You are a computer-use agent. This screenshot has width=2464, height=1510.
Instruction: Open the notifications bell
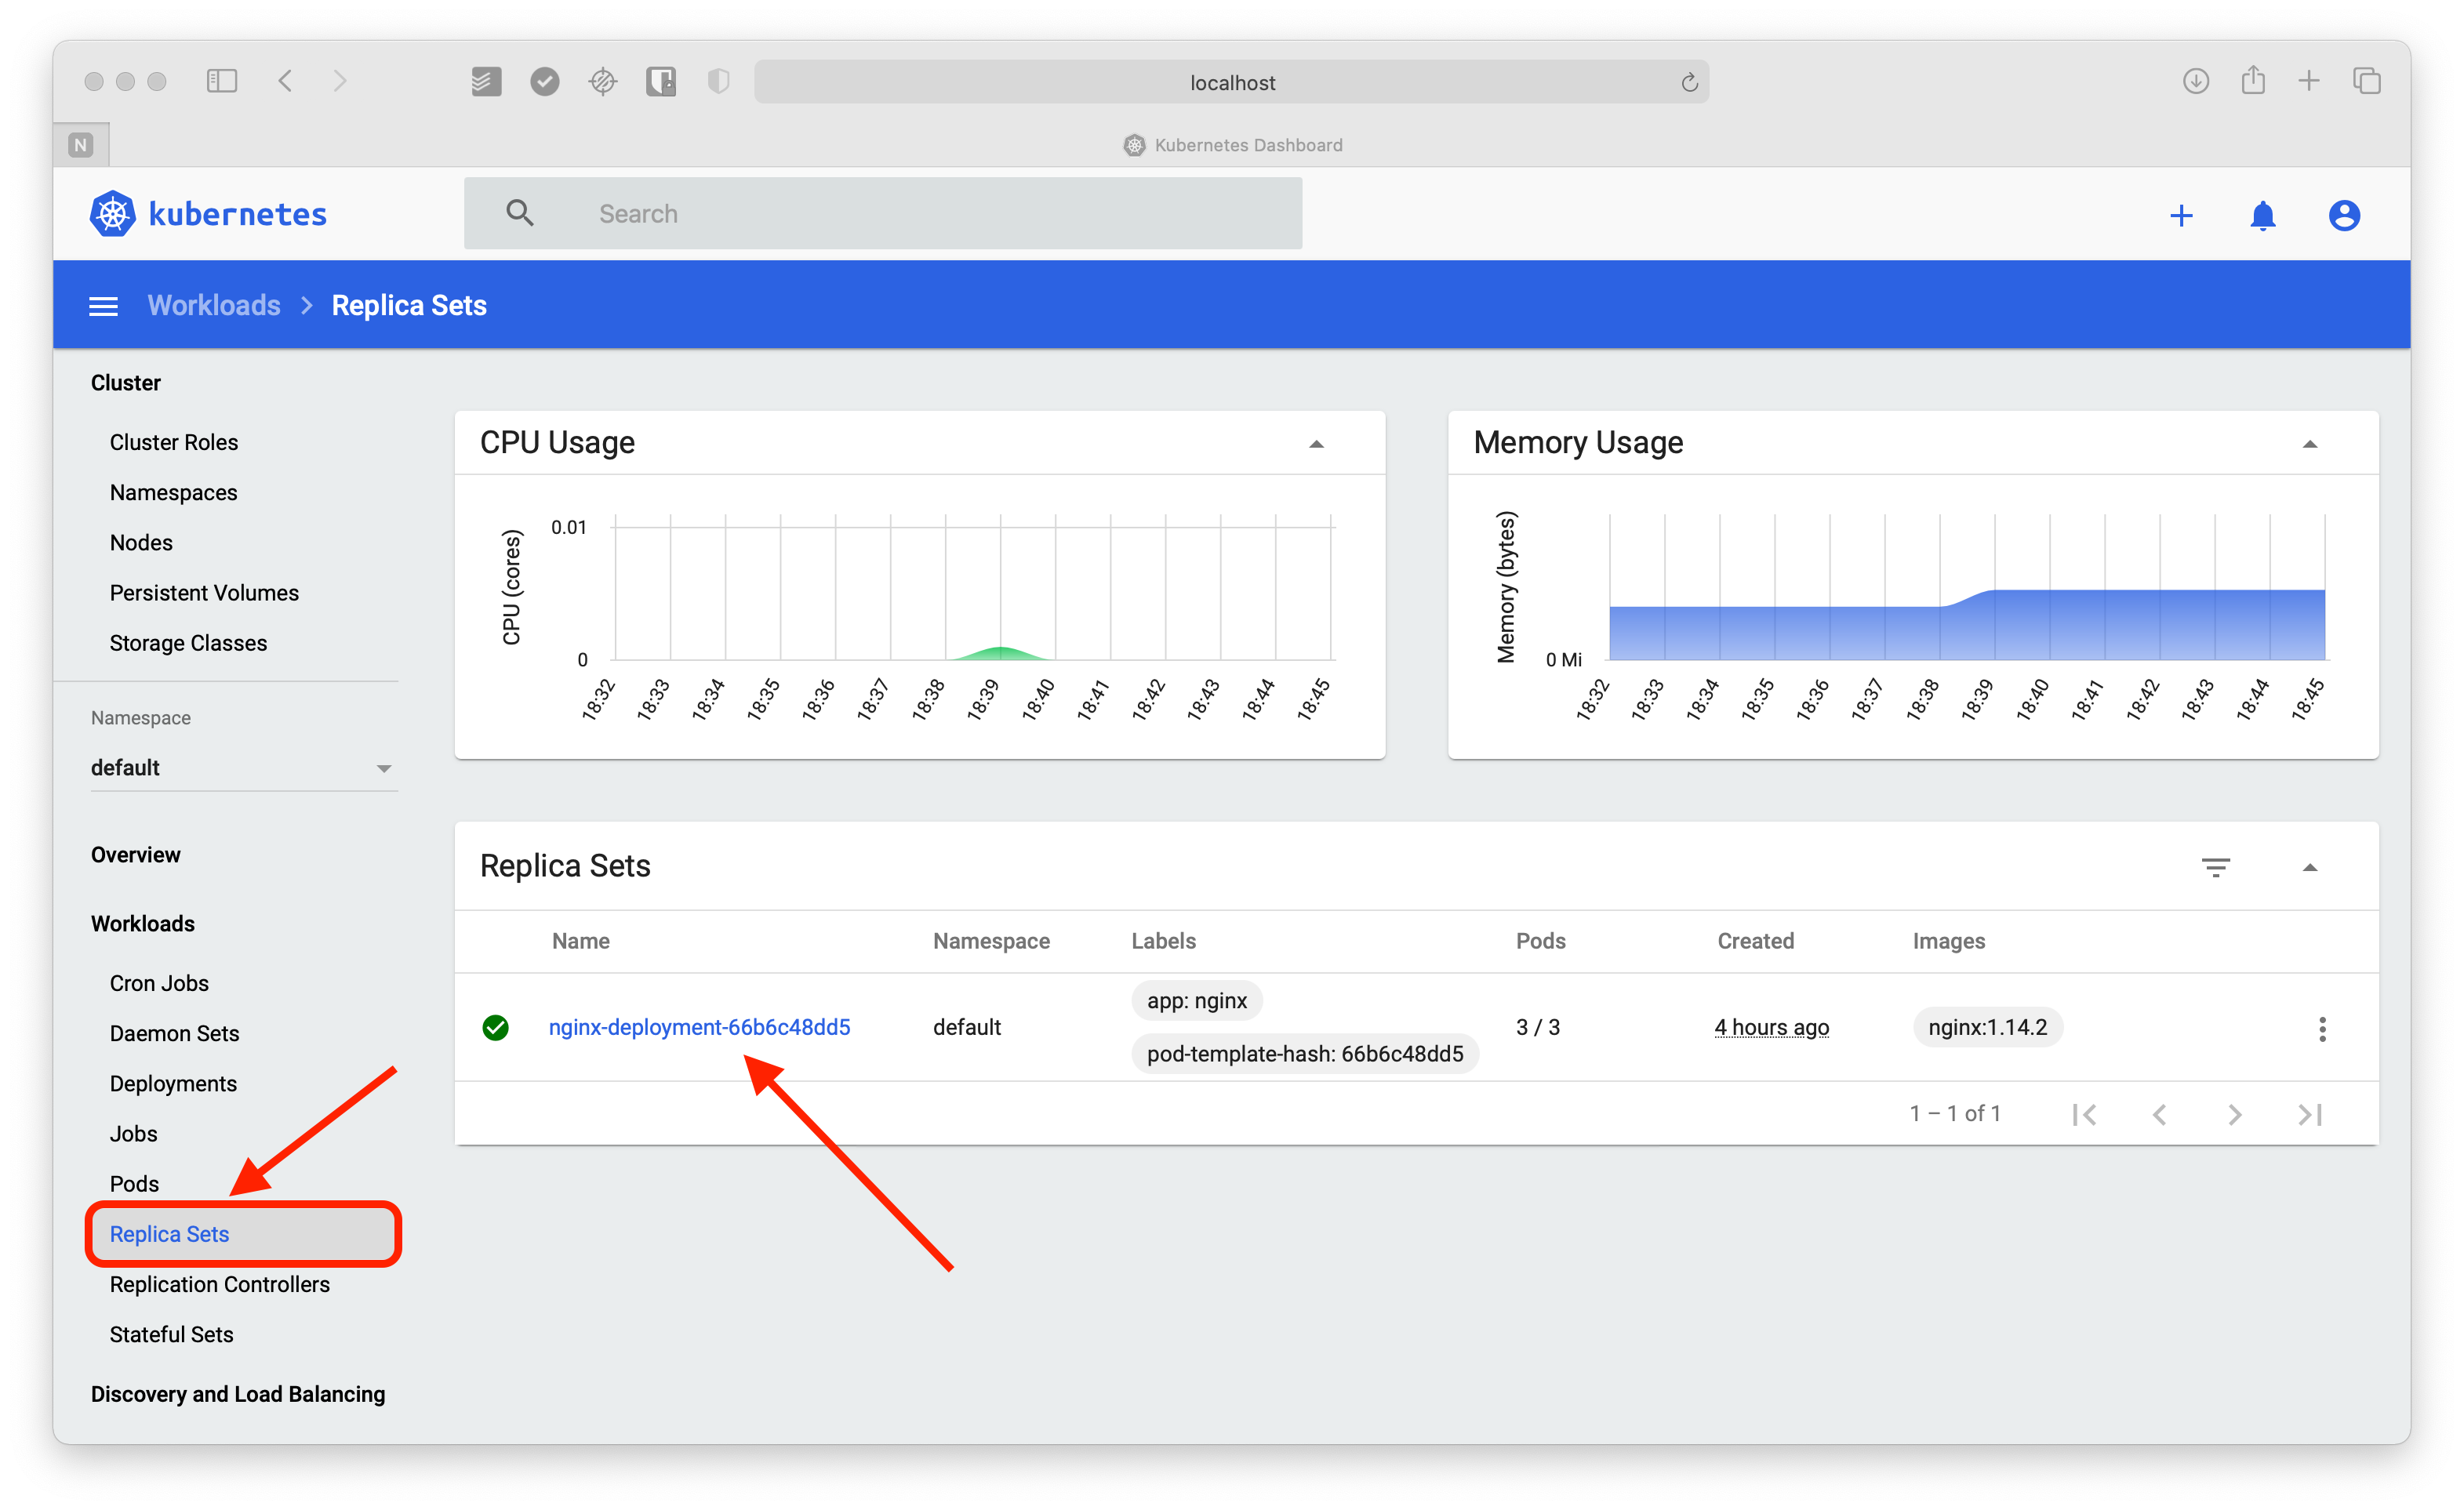click(x=2262, y=215)
